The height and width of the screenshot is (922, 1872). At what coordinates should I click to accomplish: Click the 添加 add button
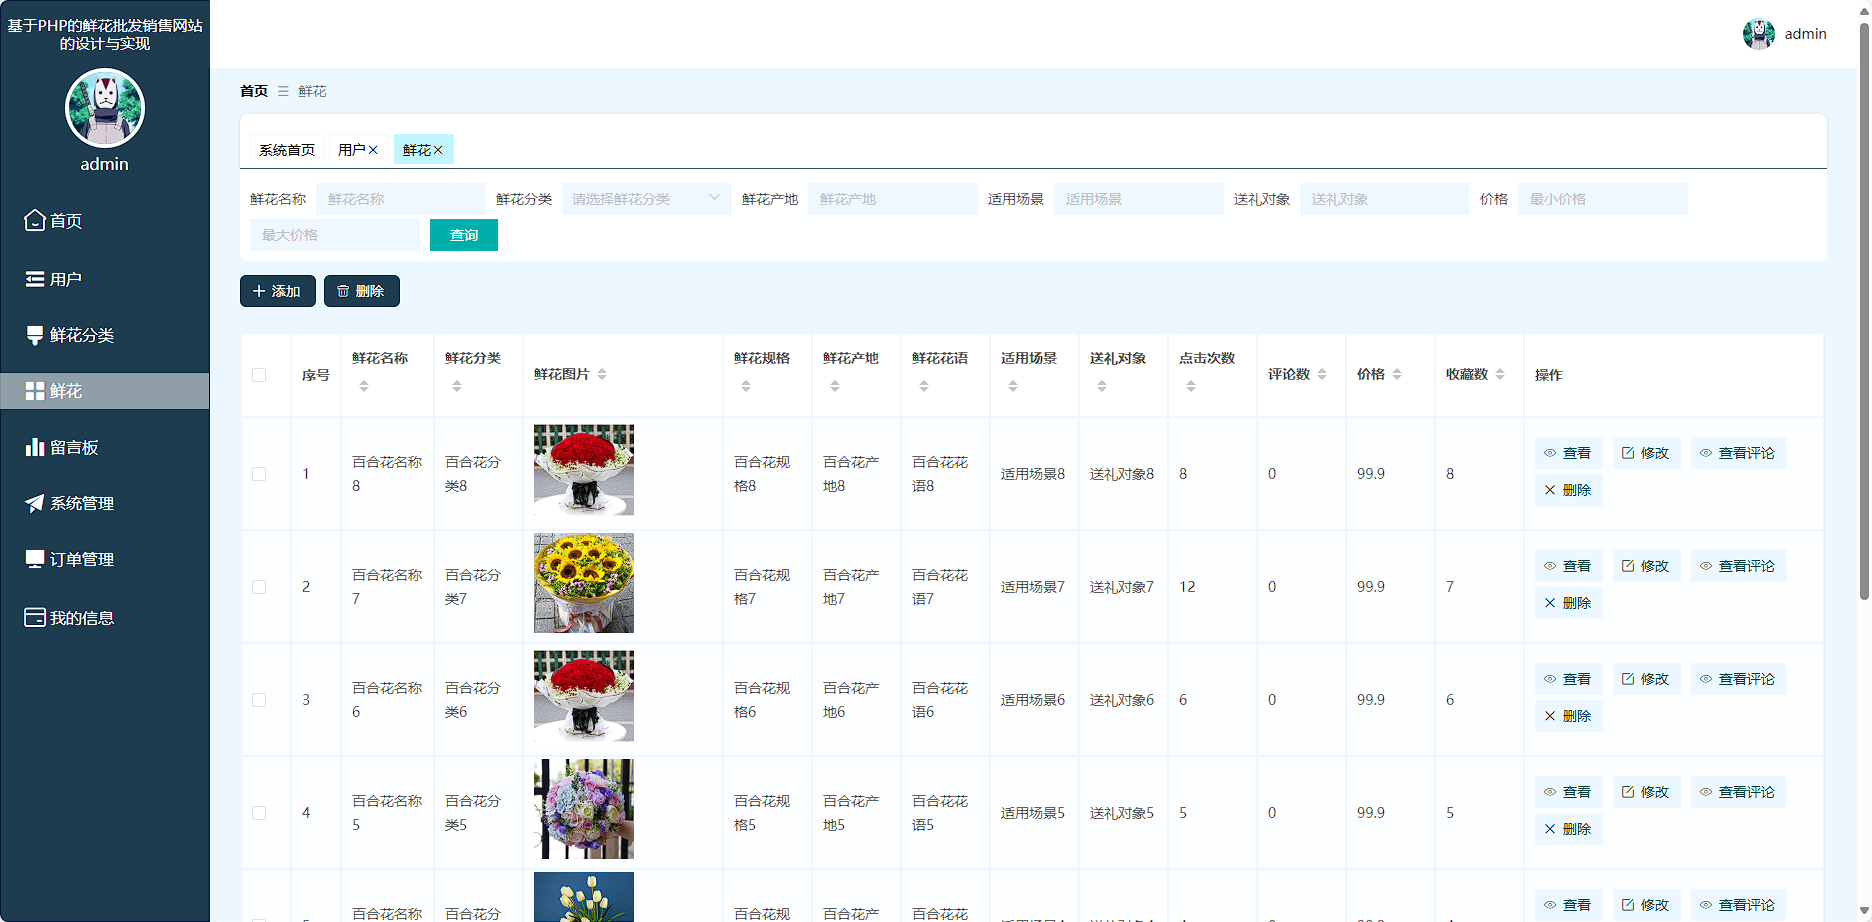pyautogui.click(x=278, y=291)
